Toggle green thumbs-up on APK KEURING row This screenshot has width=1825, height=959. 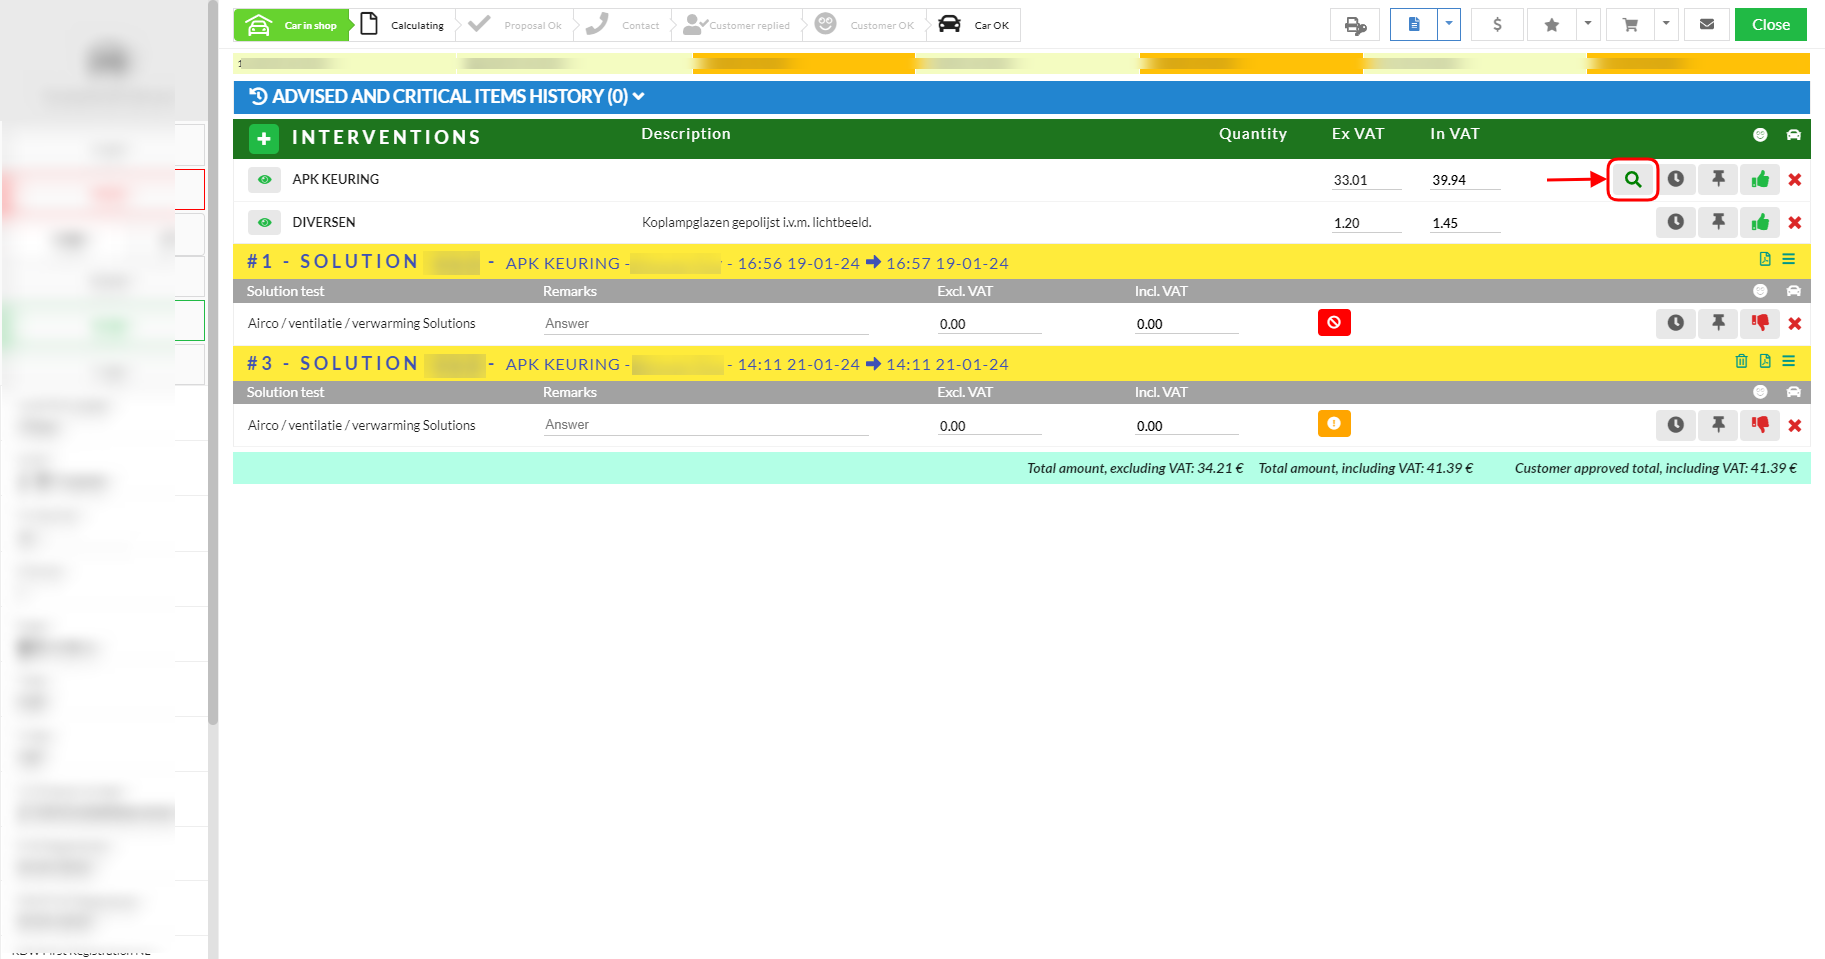1760,180
